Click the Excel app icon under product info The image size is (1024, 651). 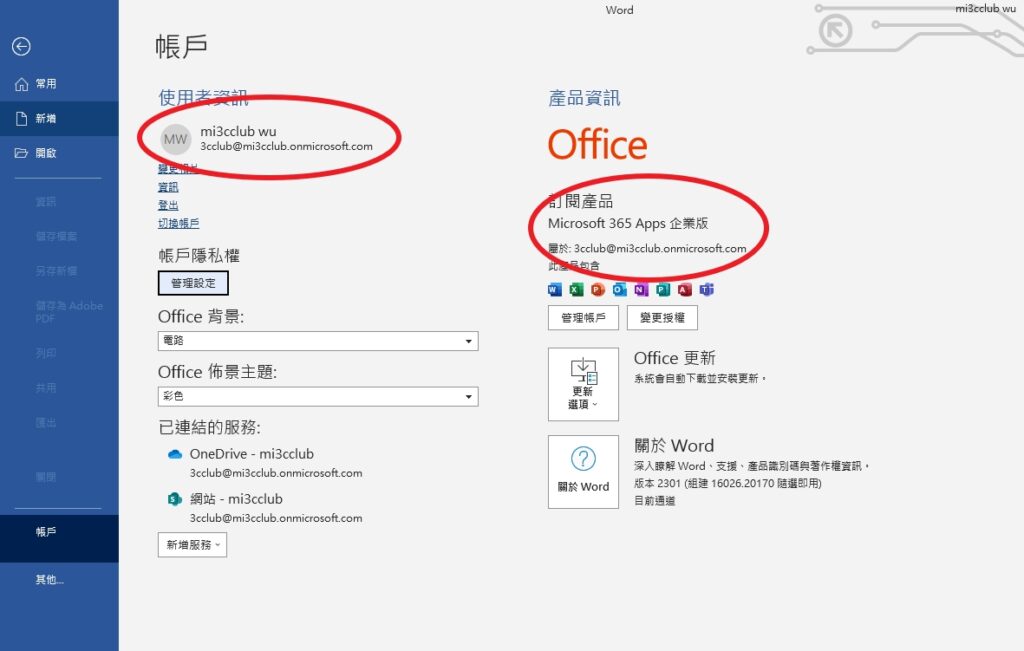click(576, 289)
